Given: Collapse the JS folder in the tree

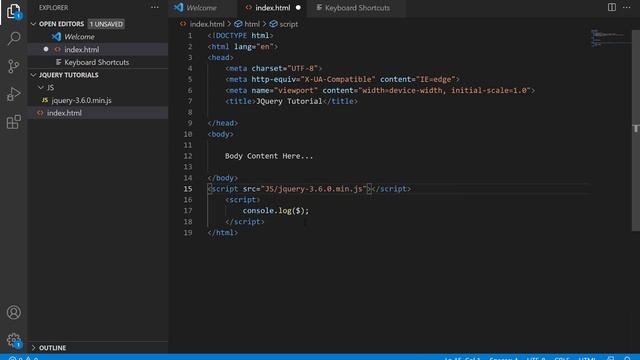Looking at the screenshot, I should (41, 87).
